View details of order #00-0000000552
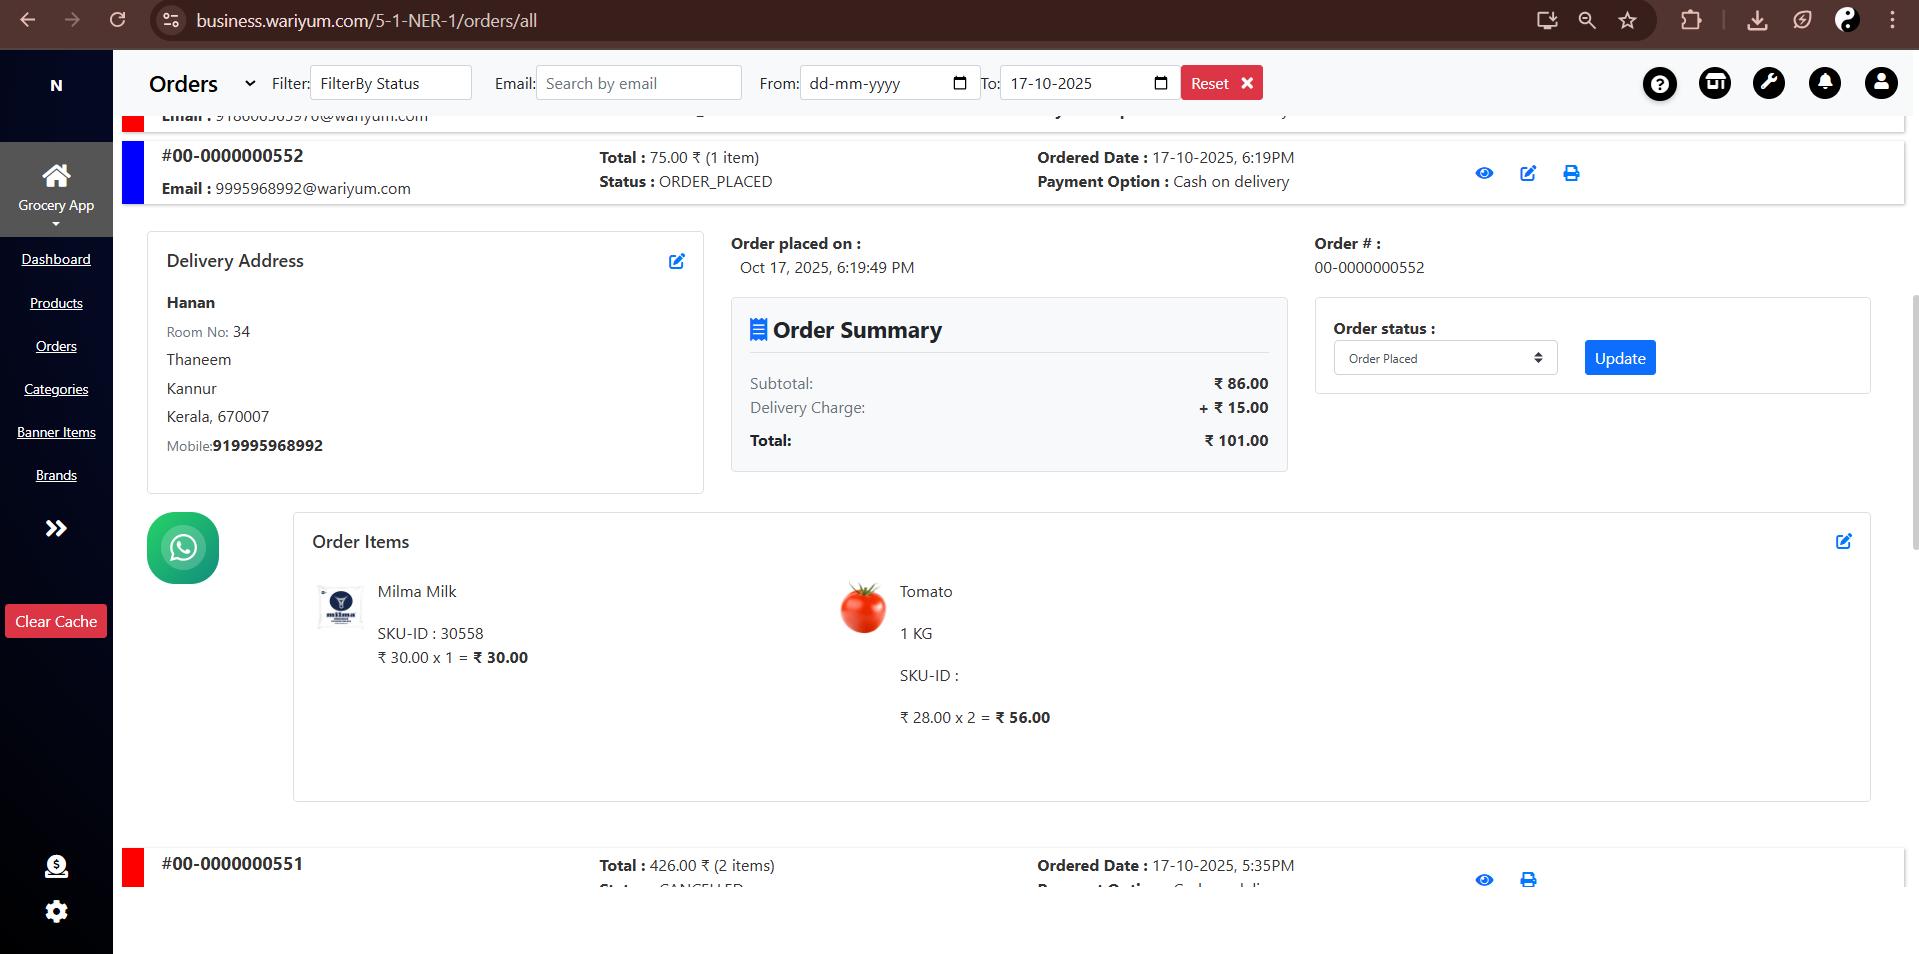This screenshot has width=1919, height=954. point(1484,173)
